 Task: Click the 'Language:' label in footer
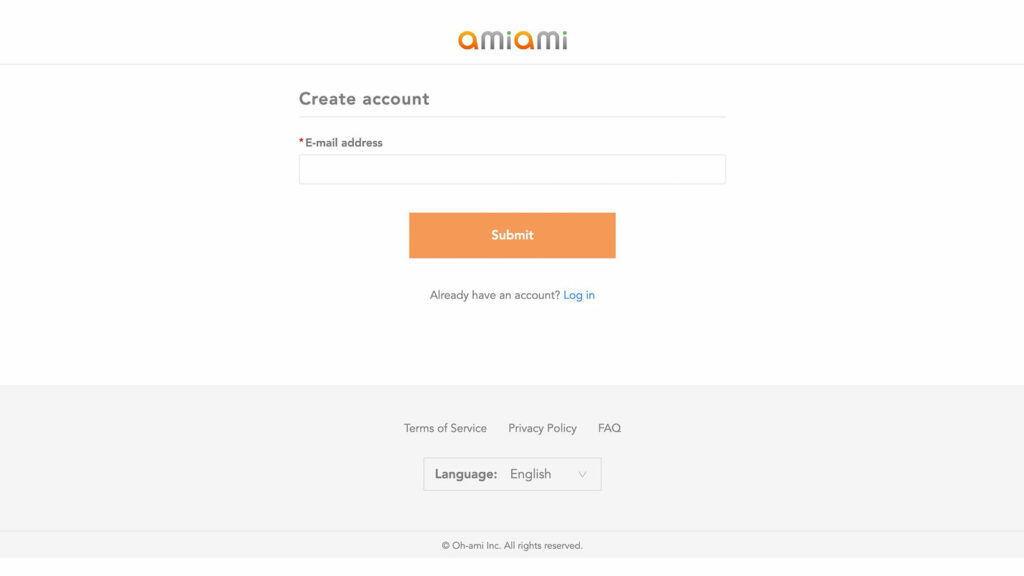tap(465, 474)
